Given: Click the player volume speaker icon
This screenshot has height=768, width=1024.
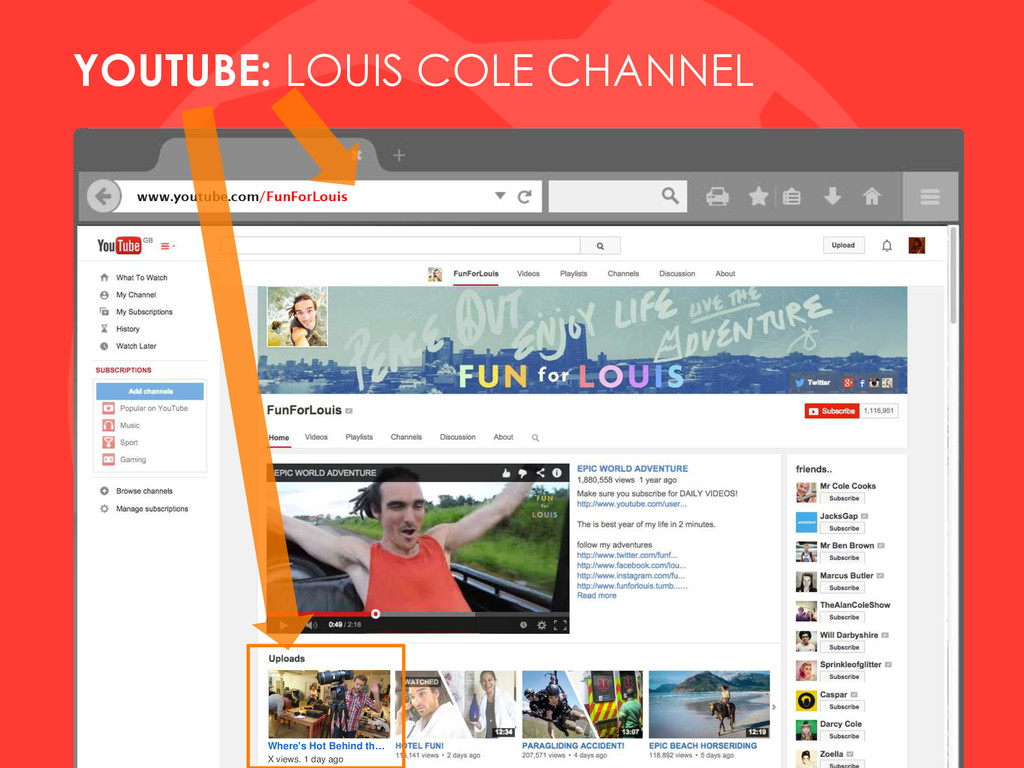Looking at the screenshot, I should [312, 625].
